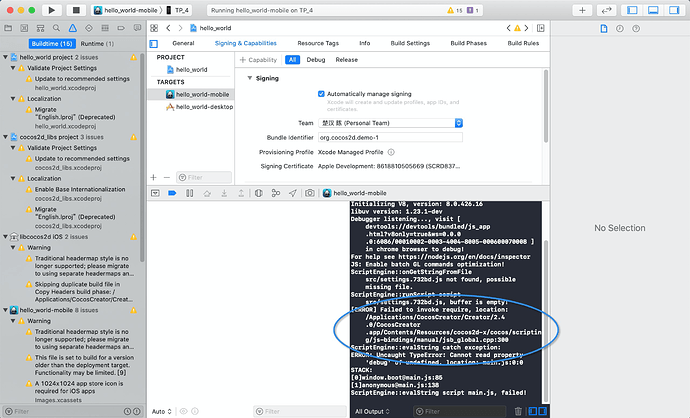Click the Run (play) button
Viewport: 690px width, 418px height.
click(x=51, y=10)
